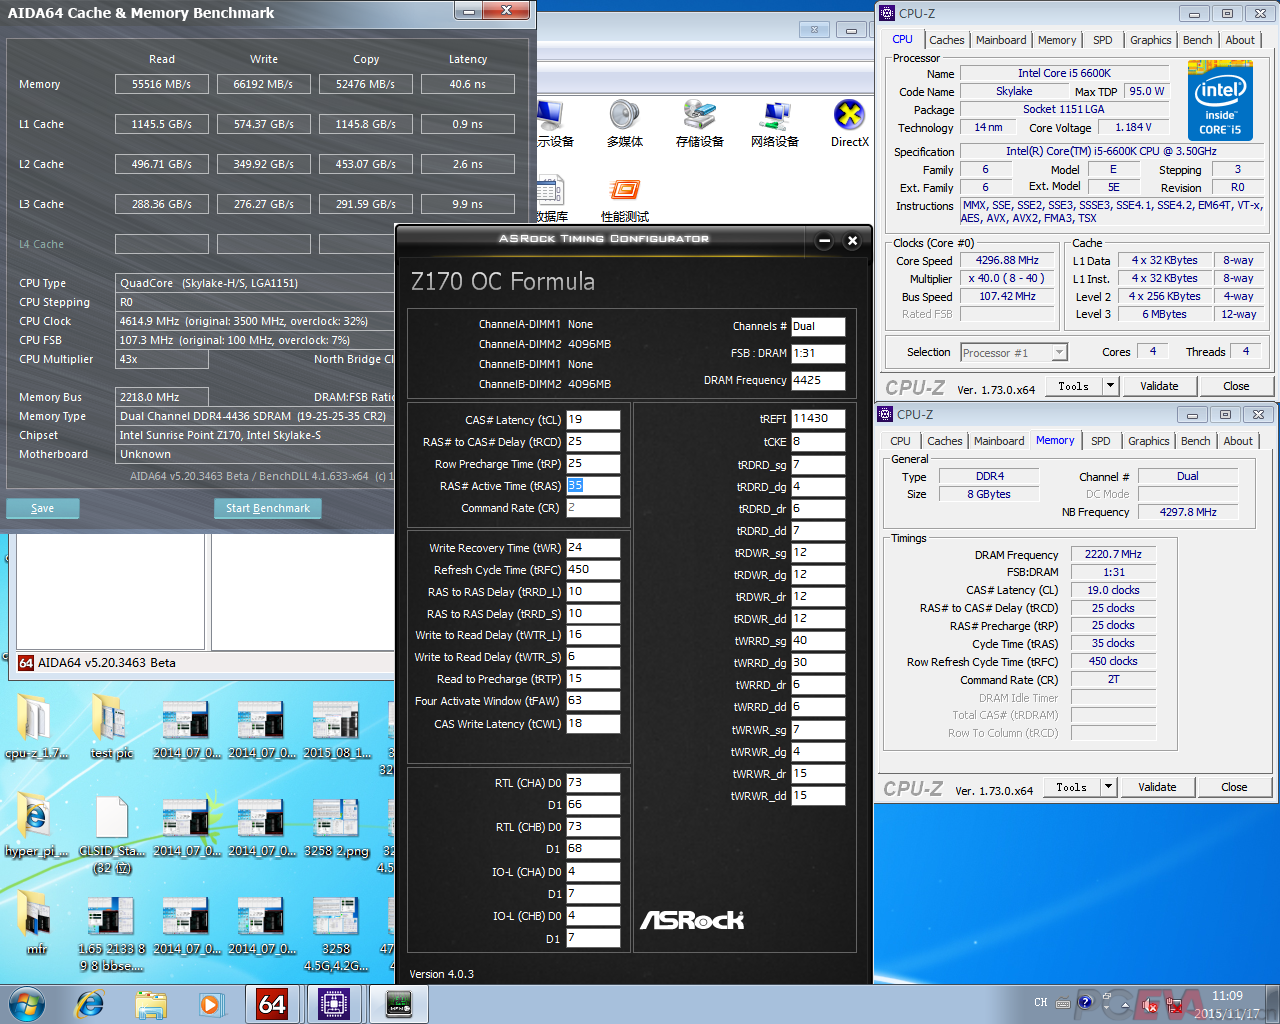Open the 'test pic' desktop folder
1280x1024 pixels.
pos(110,726)
